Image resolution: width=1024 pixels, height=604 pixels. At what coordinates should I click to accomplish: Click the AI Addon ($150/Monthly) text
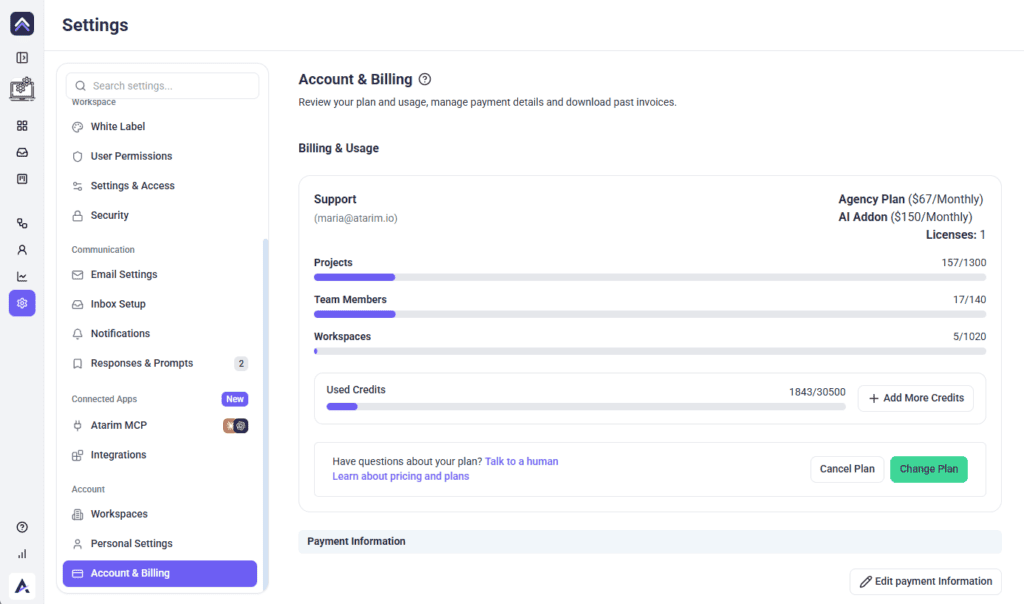[905, 217]
